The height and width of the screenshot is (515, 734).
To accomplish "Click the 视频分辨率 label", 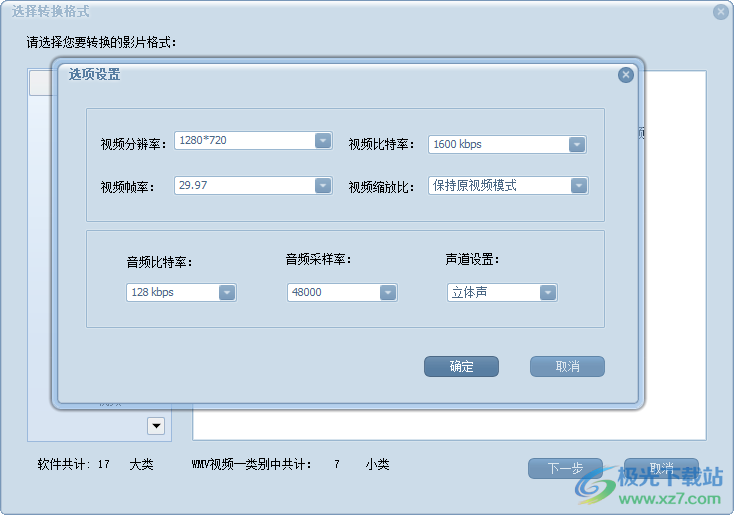I will point(133,144).
